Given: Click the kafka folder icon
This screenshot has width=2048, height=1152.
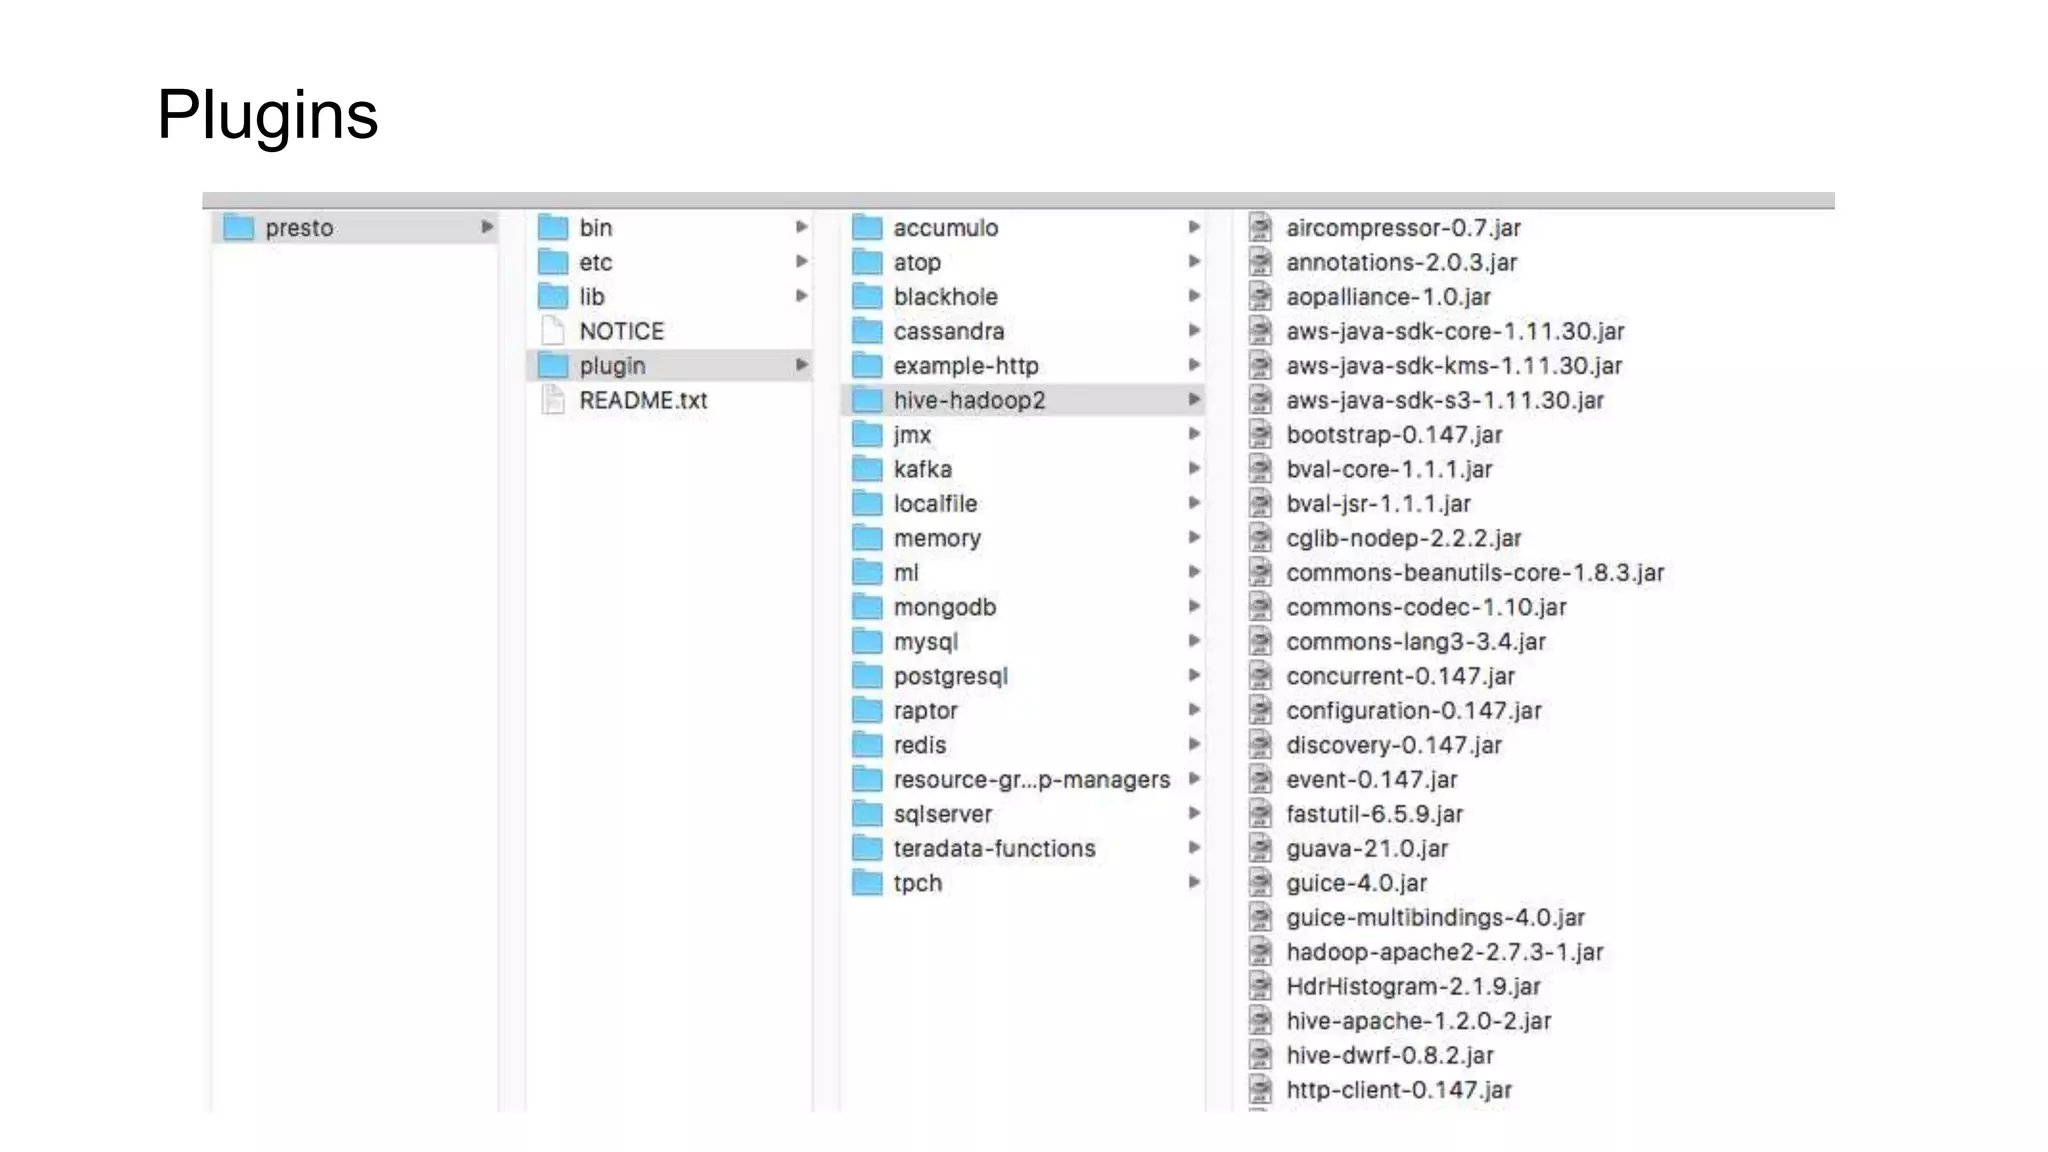Looking at the screenshot, I should 867,469.
